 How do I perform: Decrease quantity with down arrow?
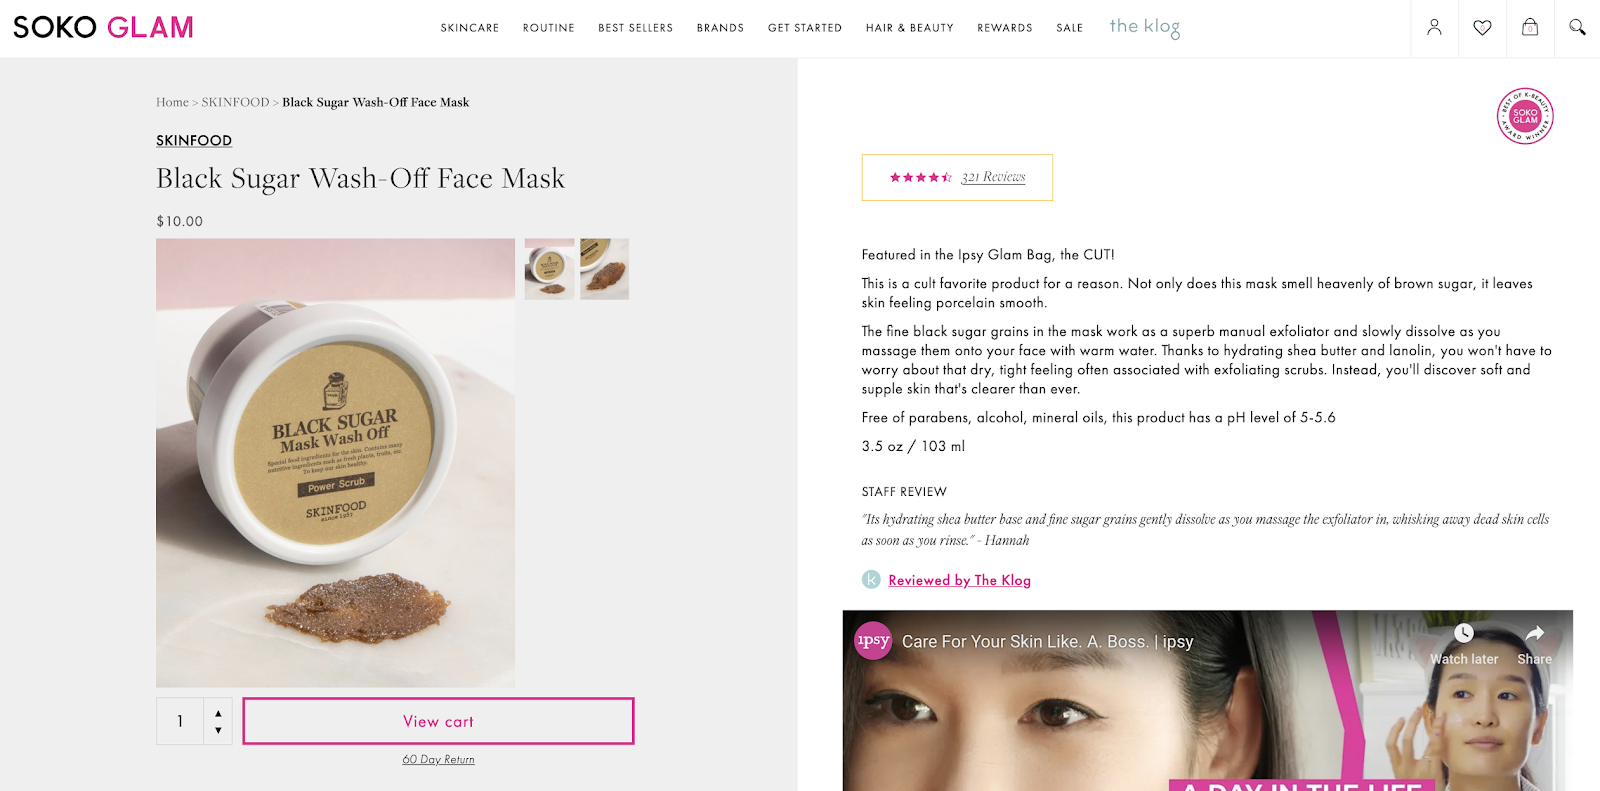[x=218, y=731]
